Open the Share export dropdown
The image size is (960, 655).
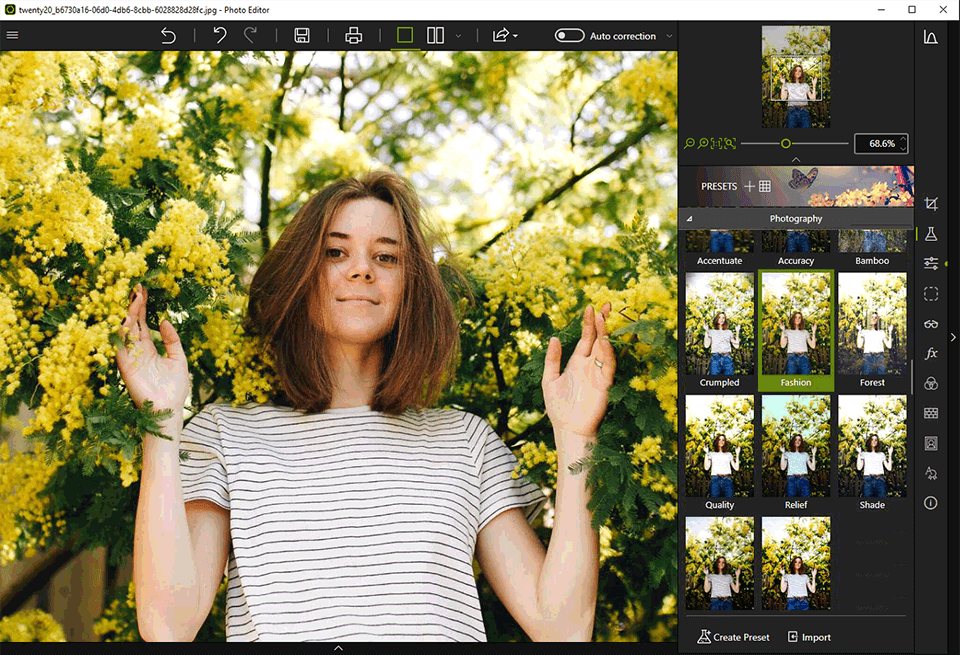pos(504,36)
